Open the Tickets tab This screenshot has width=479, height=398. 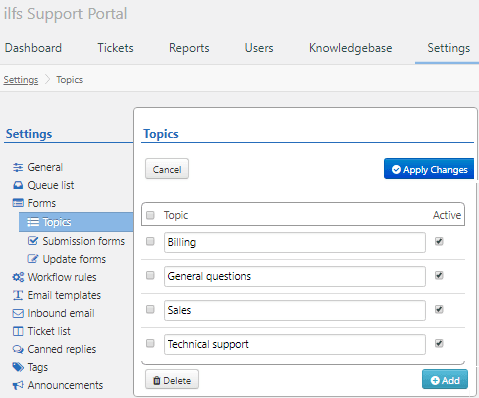(115, 48)
